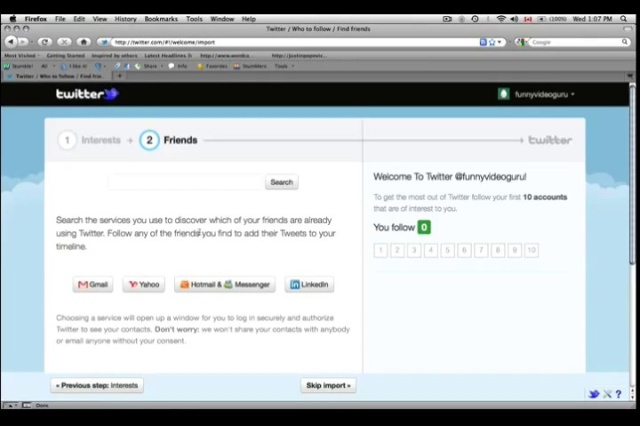The width and height of the screenshot is (640, 426).
Task: Click the crossed tools icon at bottom right
Action: pyautogui.click(x=607, y=394)
